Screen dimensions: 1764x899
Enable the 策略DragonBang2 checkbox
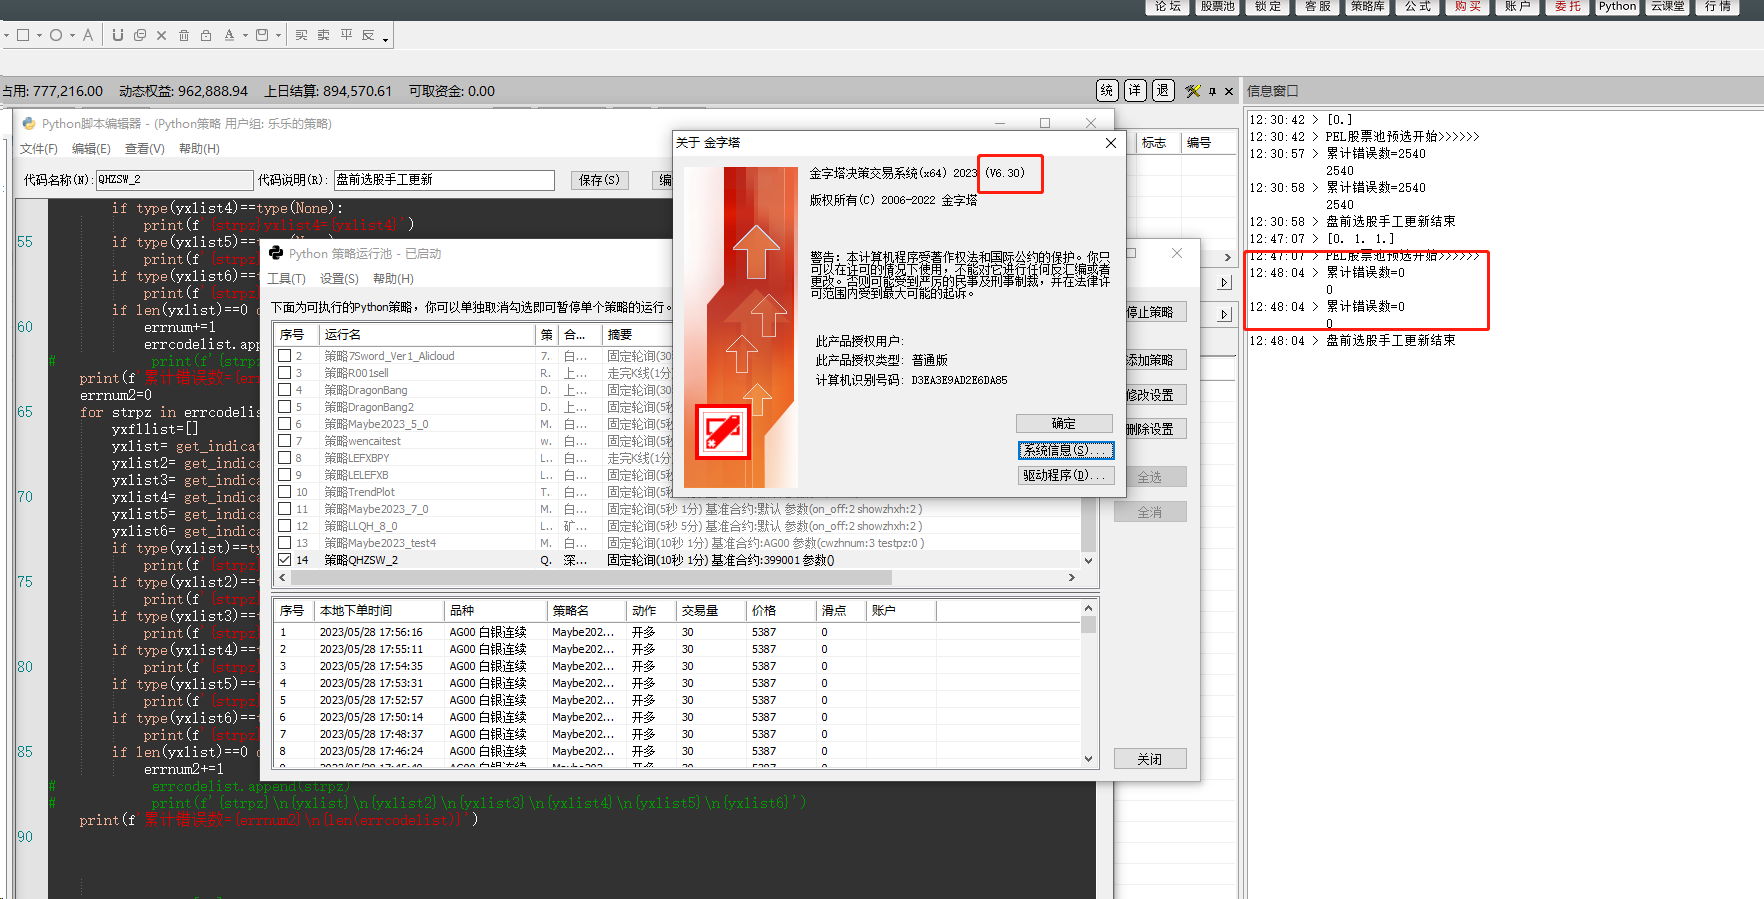pos(285,407)
